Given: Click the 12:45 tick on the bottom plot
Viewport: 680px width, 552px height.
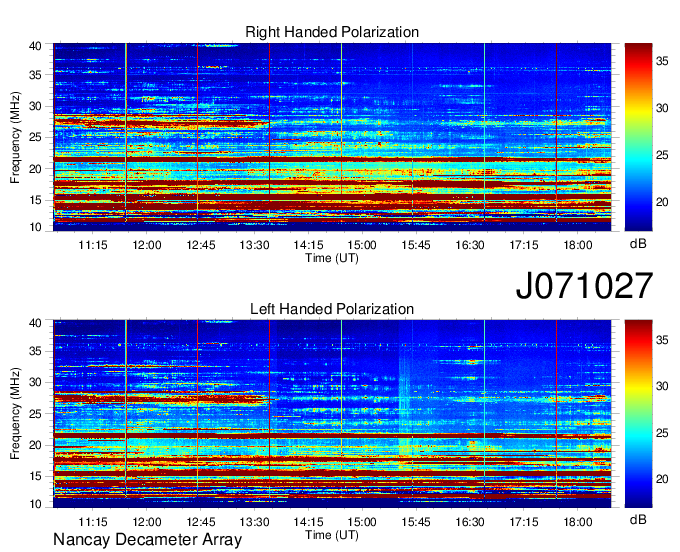Looking at the screenshot, I should (201, 522).
